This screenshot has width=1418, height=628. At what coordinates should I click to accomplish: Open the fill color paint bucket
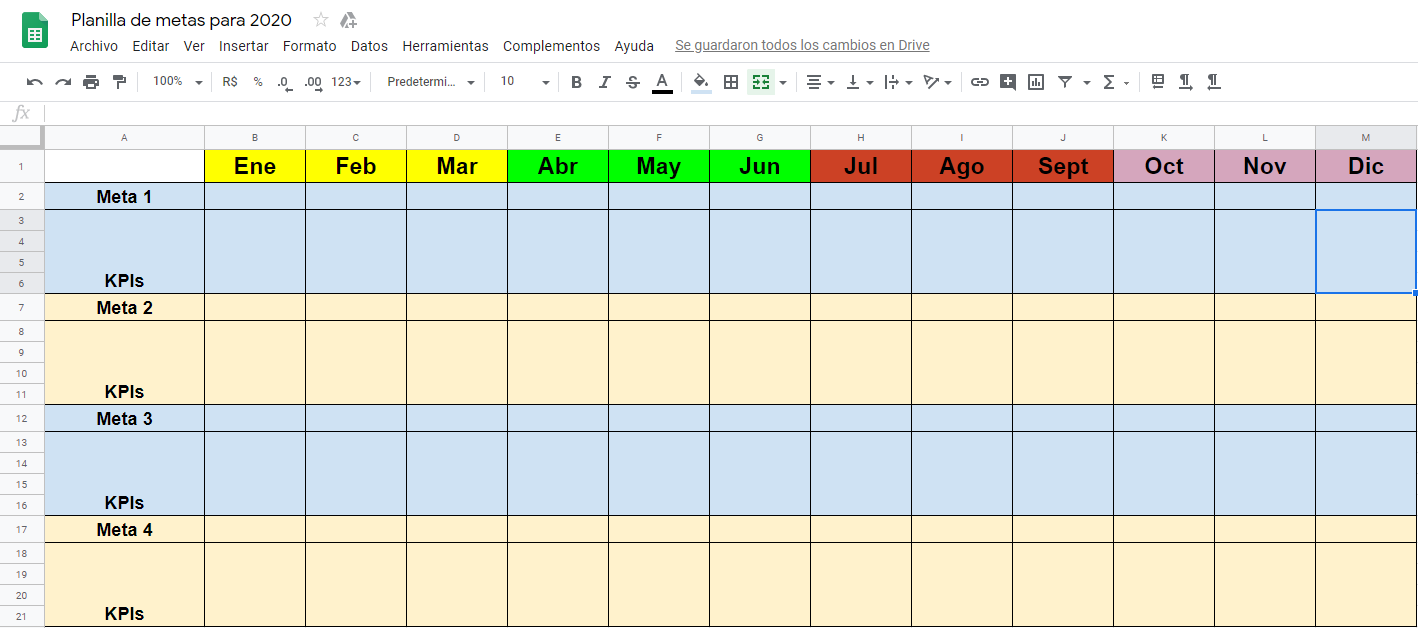(x=701, y=82)
